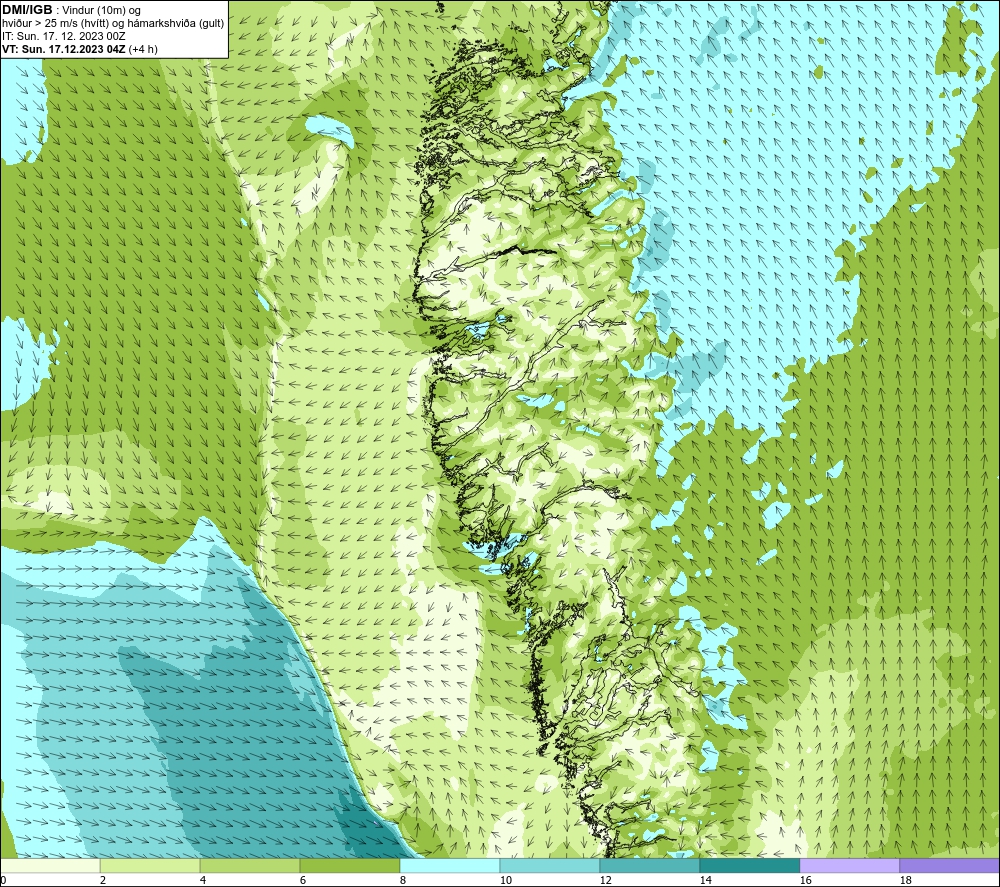The image size is (1000, 887).
Task: Click the 8–10 m/s light cyan legend swatch
Action: [450, 865]
